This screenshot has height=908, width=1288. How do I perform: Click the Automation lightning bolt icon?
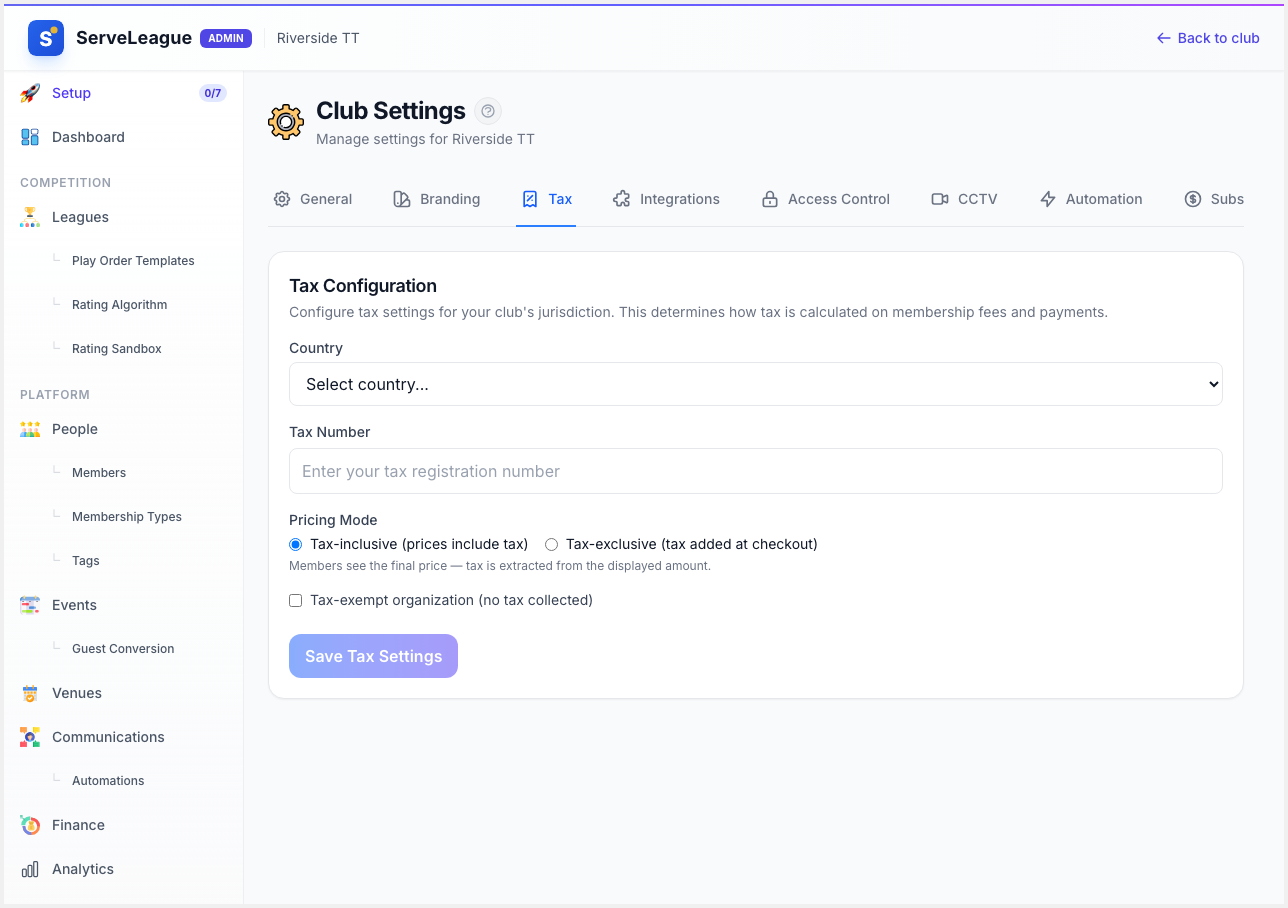click(x=1048, y=199)
